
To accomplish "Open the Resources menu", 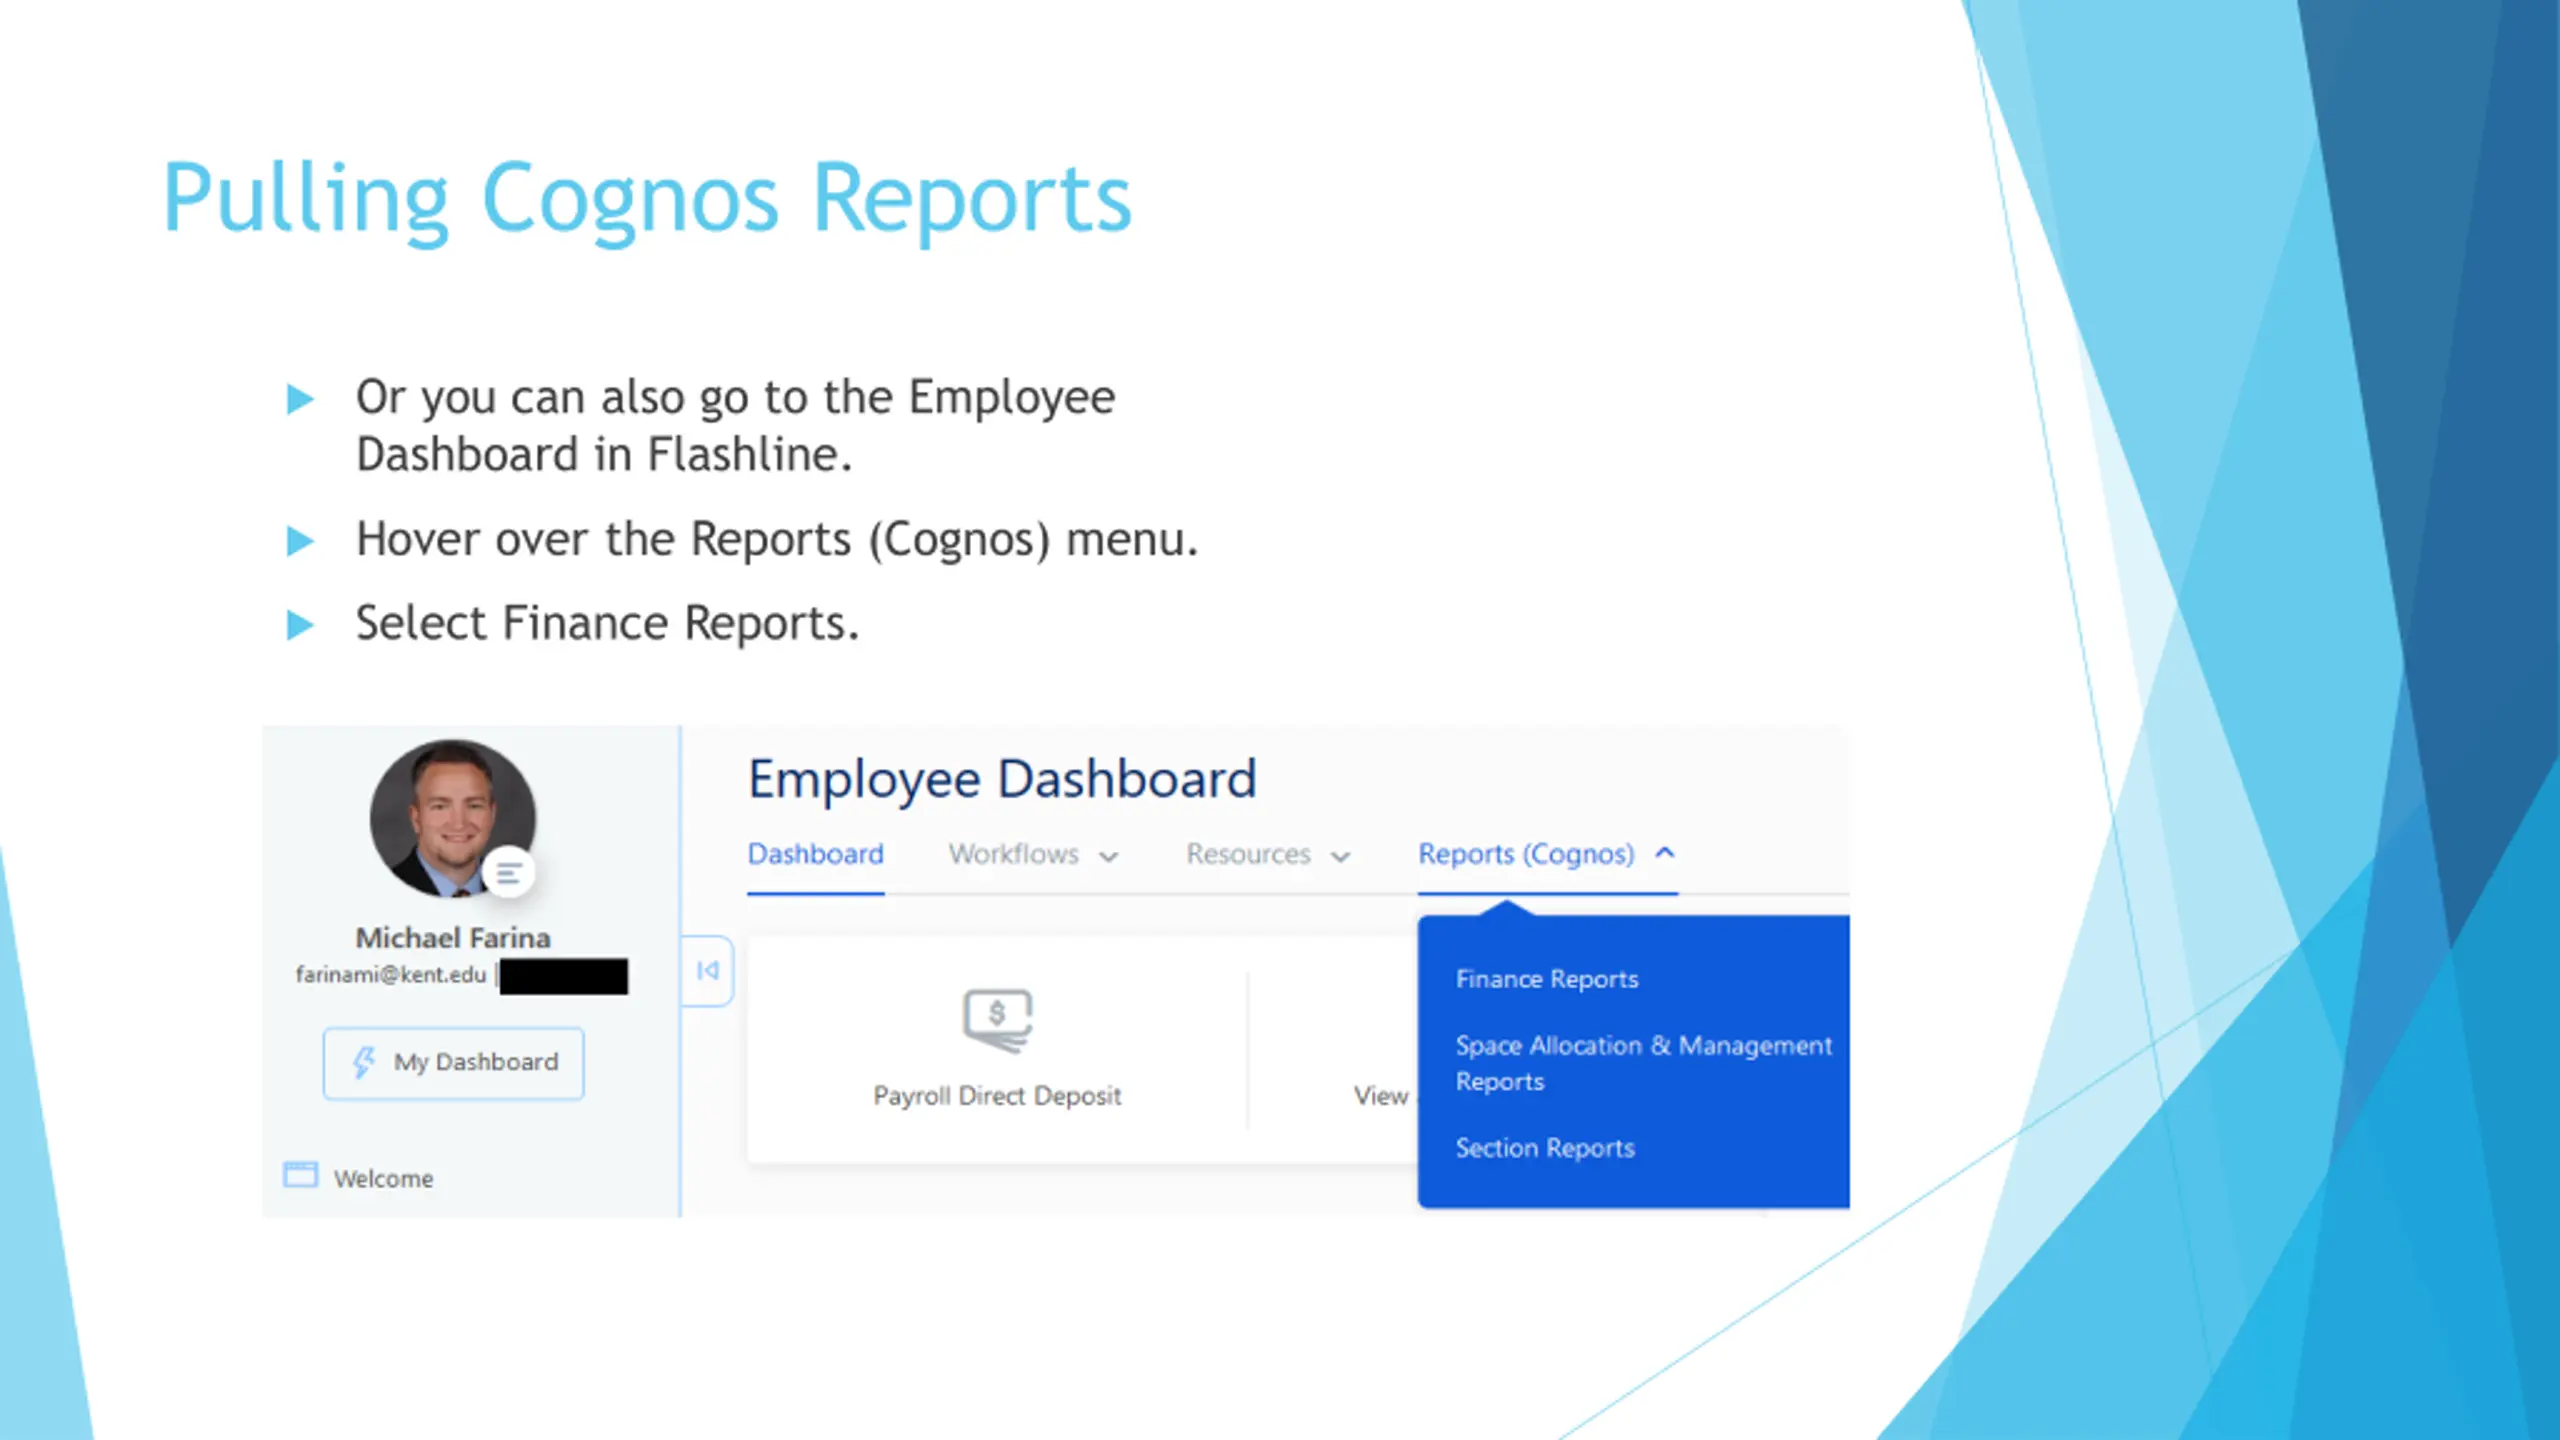I will point(1268,854).
